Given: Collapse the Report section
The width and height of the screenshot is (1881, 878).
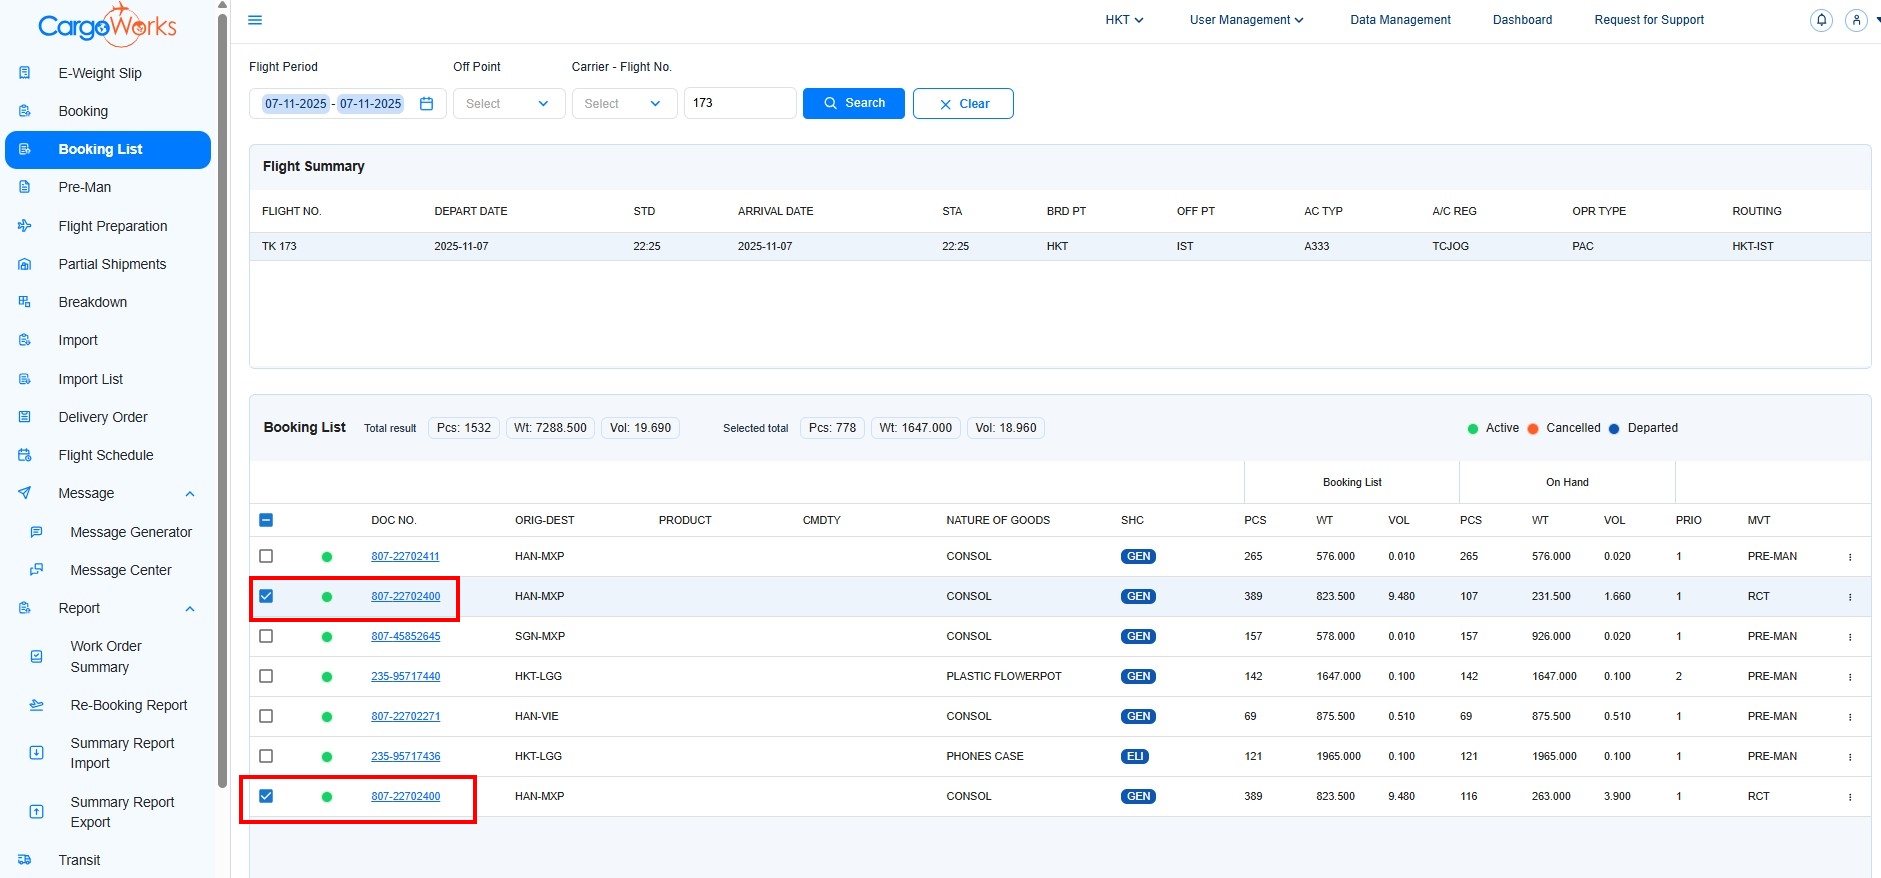Looking at the screenshot, I should coord(190,609).
